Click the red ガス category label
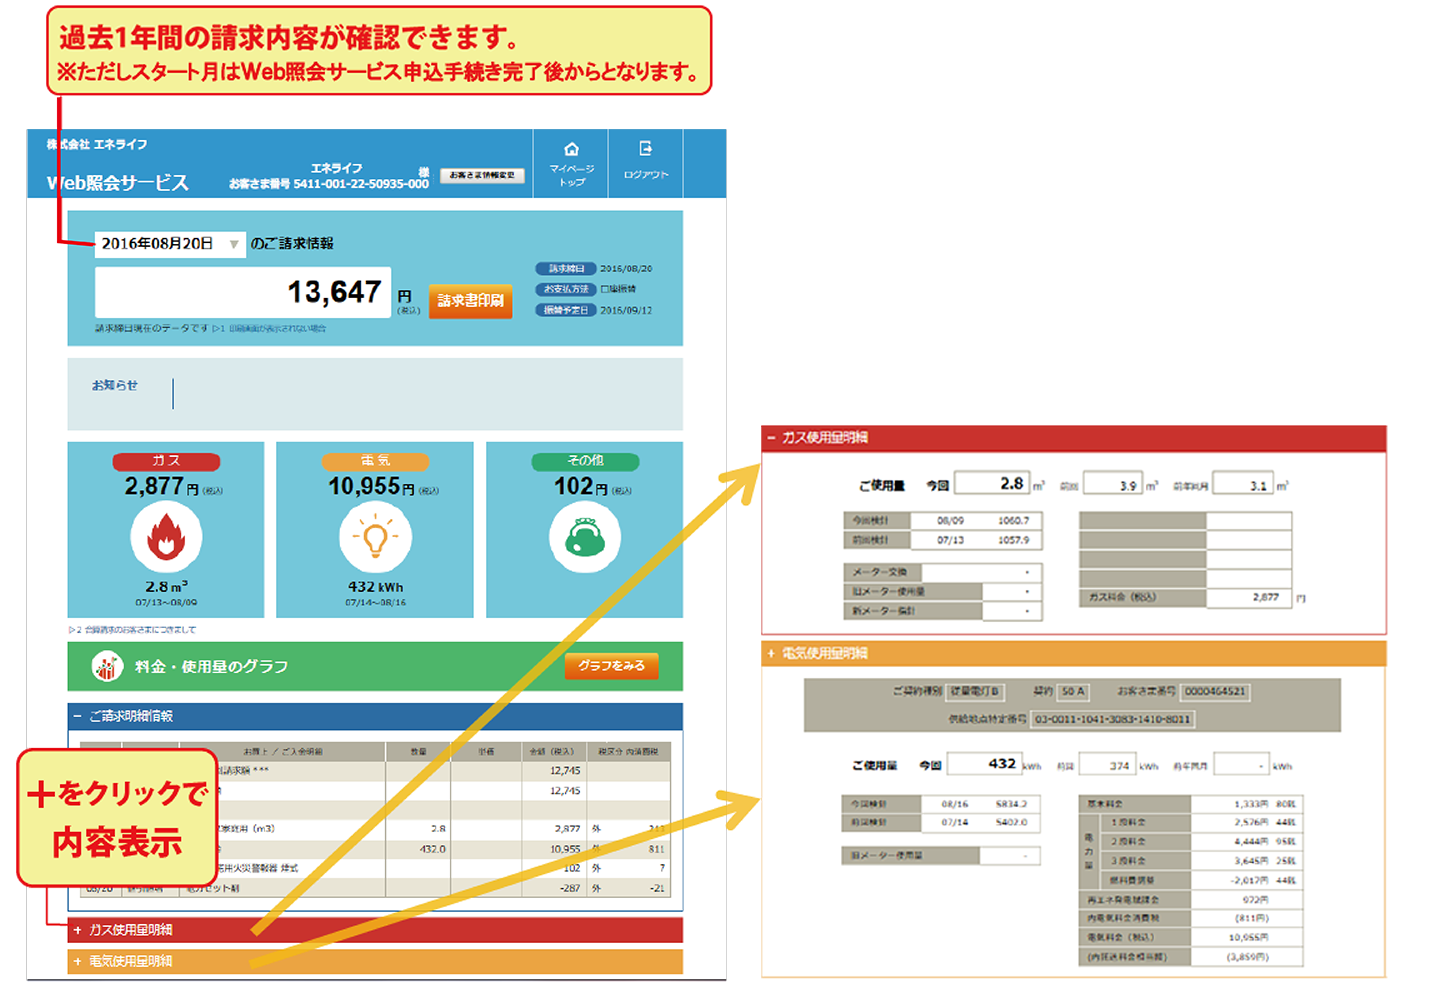This screenshot has height=984, width=1440. [x=166, y=461]
